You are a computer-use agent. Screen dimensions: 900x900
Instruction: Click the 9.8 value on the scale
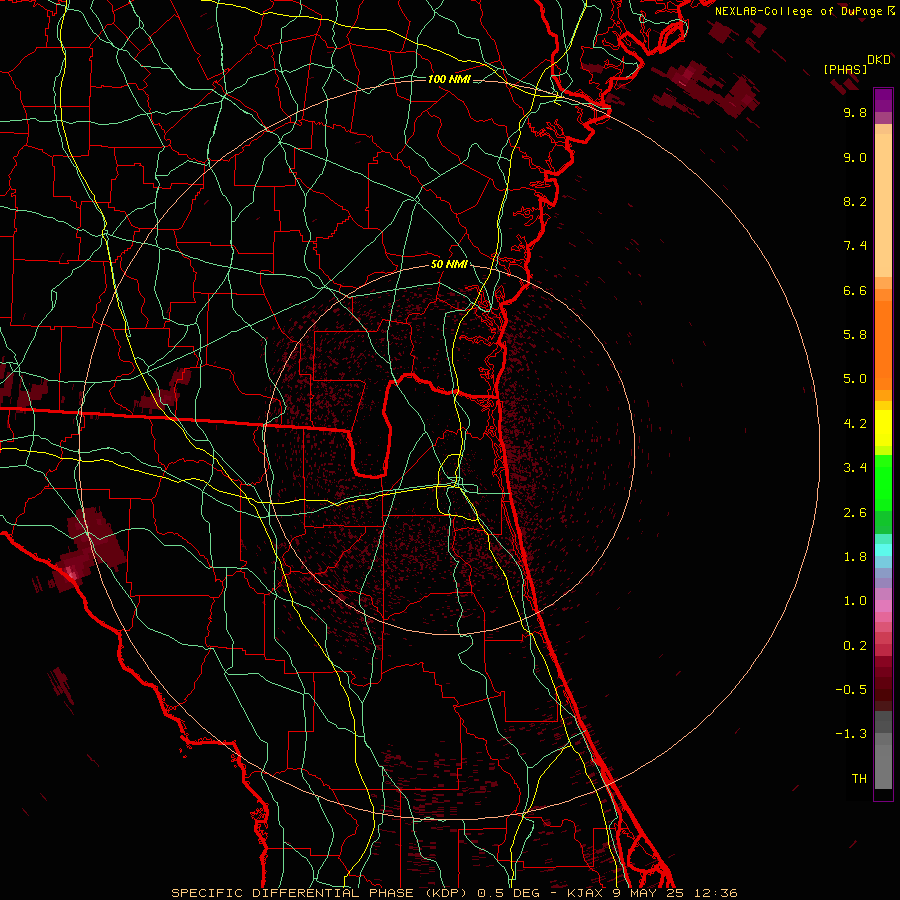click(855, 112)
